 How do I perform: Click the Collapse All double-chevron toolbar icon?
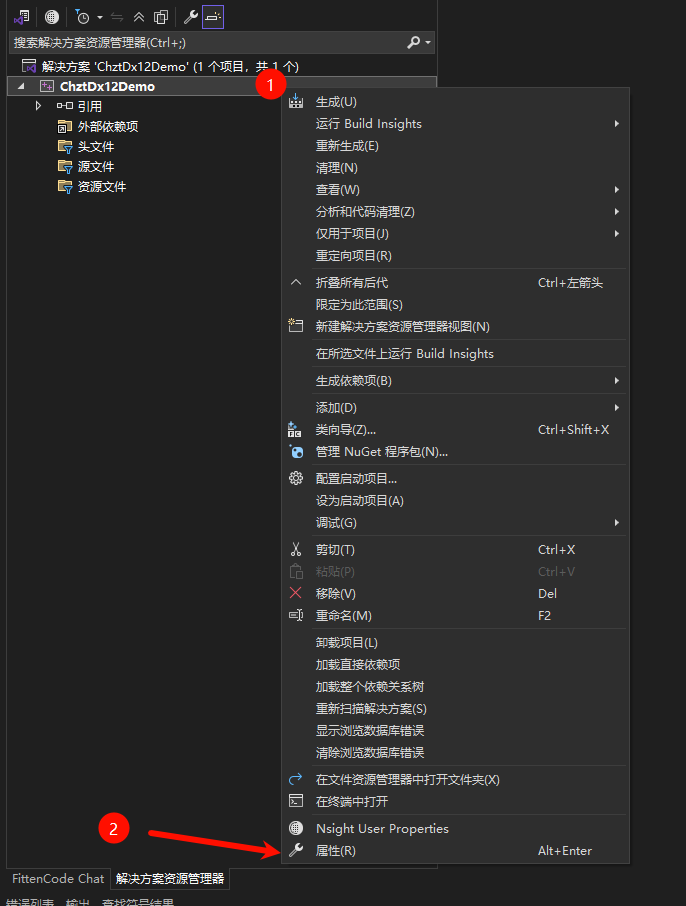[x=139, y=17]
